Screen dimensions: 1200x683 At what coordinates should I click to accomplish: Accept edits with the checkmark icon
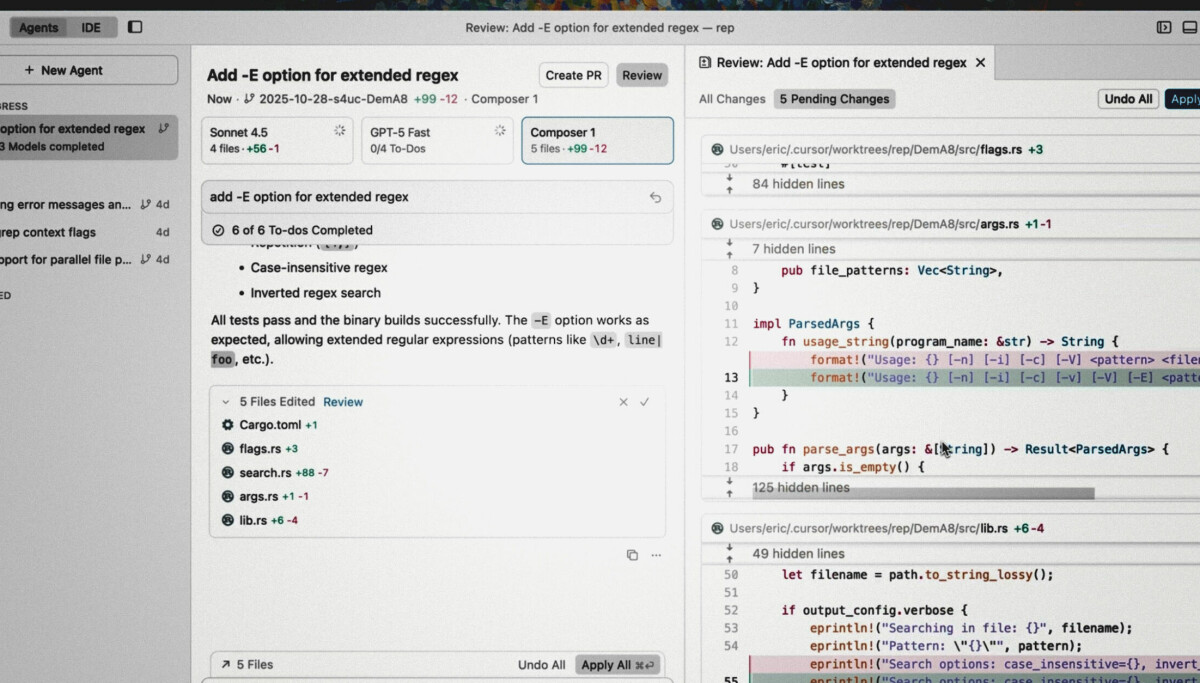[x=645, y=402]
